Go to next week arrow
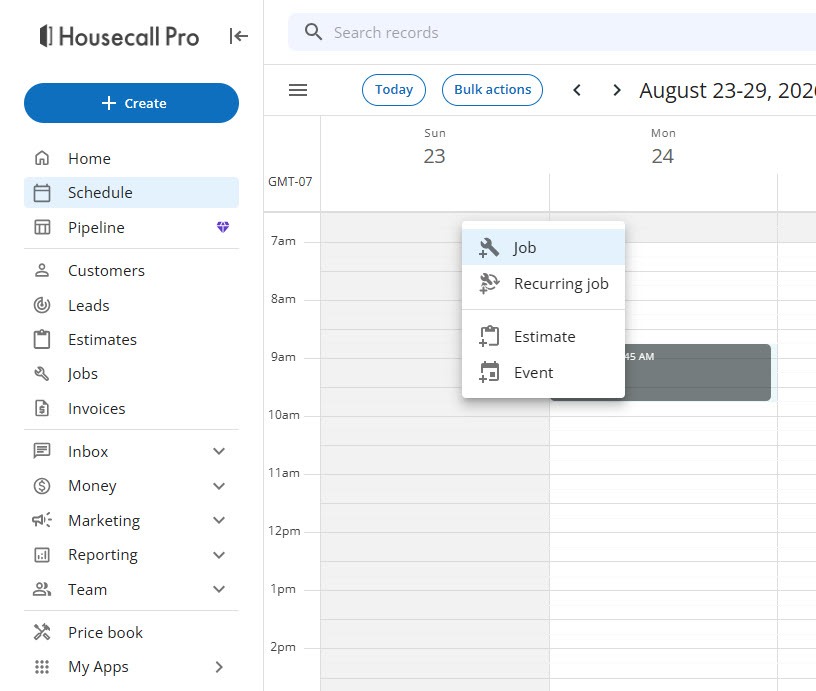The image size is (816, 691). (617, 90)
